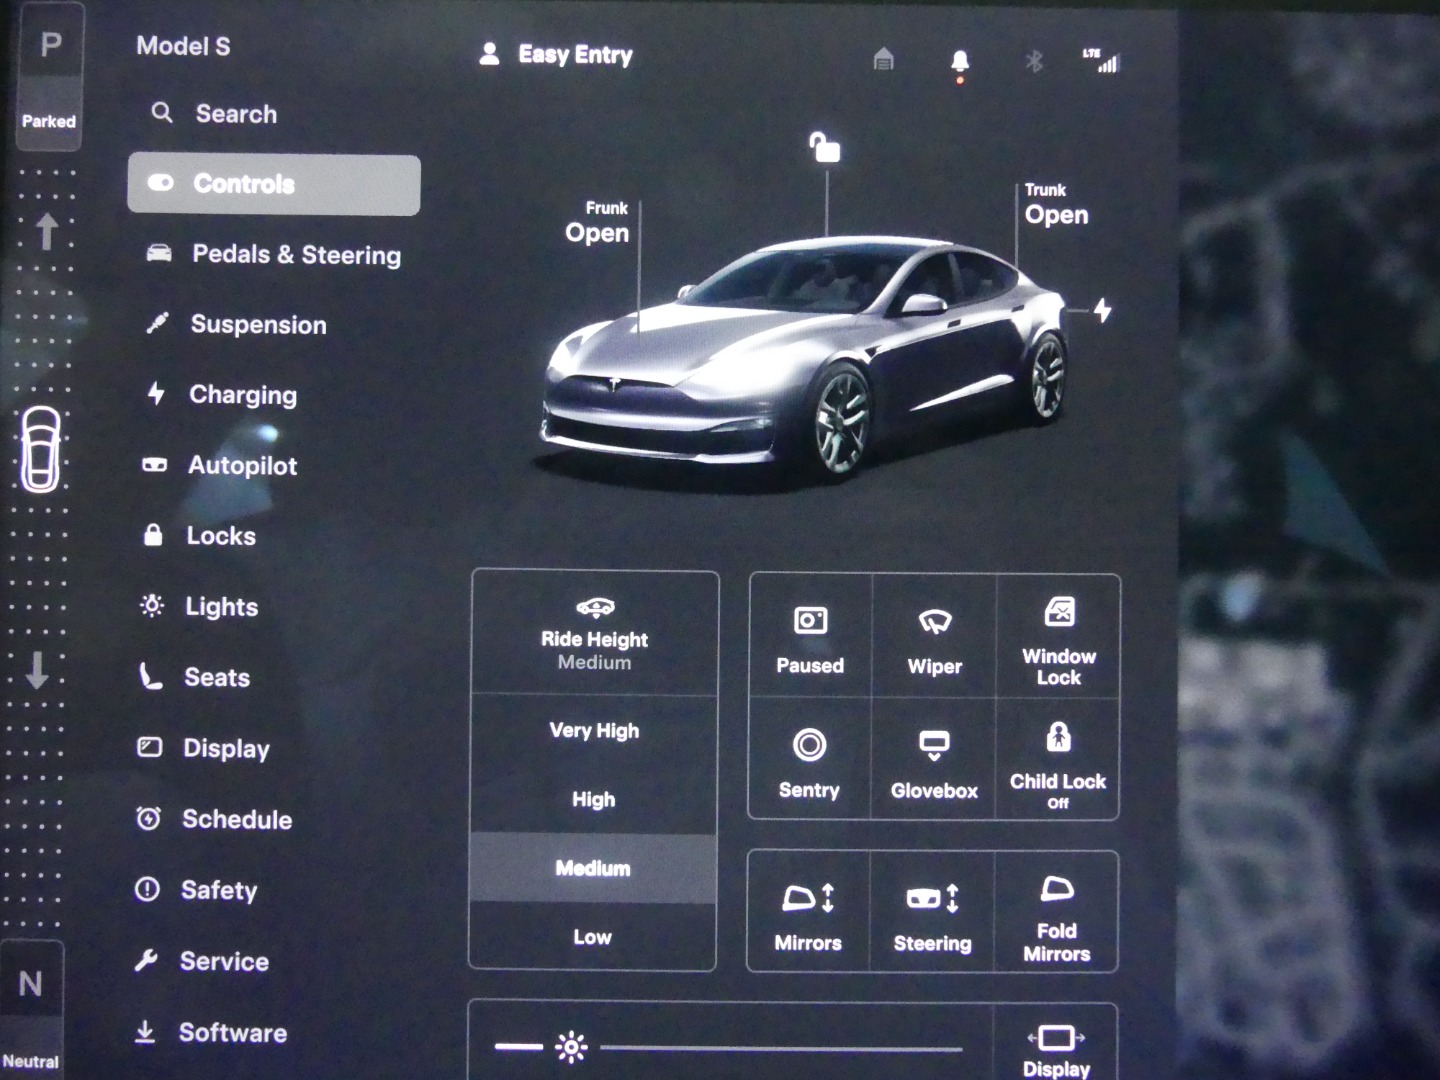The width and height of the screenshot is (1440, 1080).
Task: Open Easy Entry driver profile menu
Action: [x=557, y=55]
